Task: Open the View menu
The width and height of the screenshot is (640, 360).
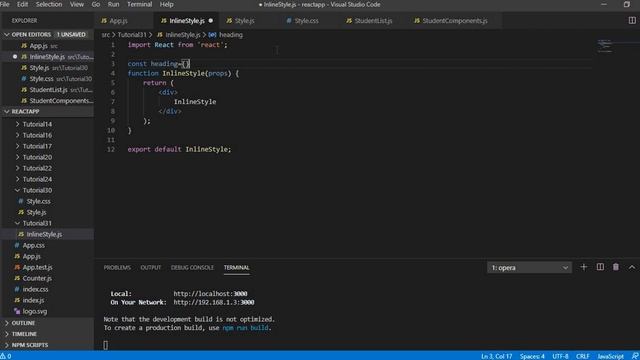Action: click(77, 4)
